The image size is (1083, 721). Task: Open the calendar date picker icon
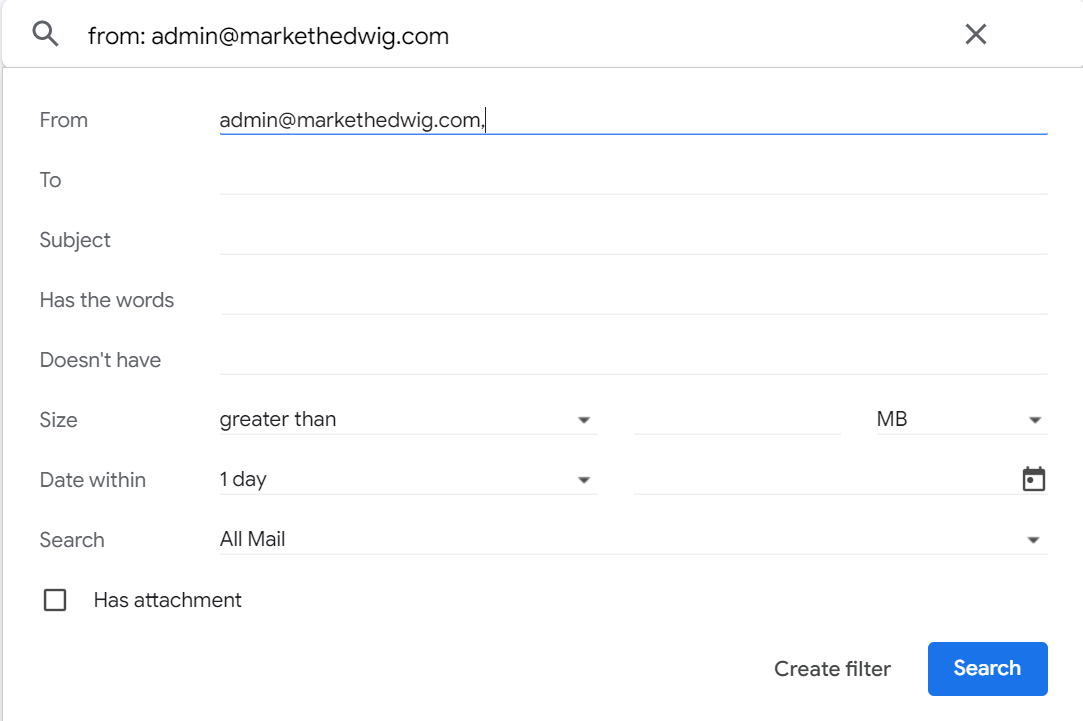point(1033,480)
